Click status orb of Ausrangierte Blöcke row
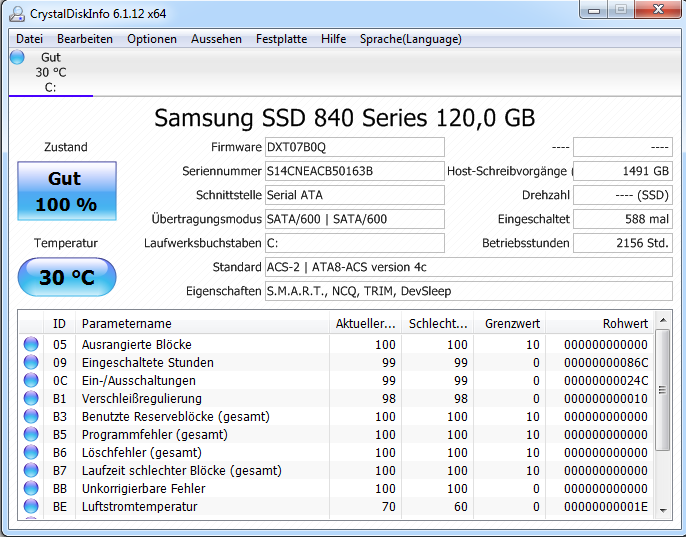This screenshot has width=686, height=537. (x=31, y=344)
